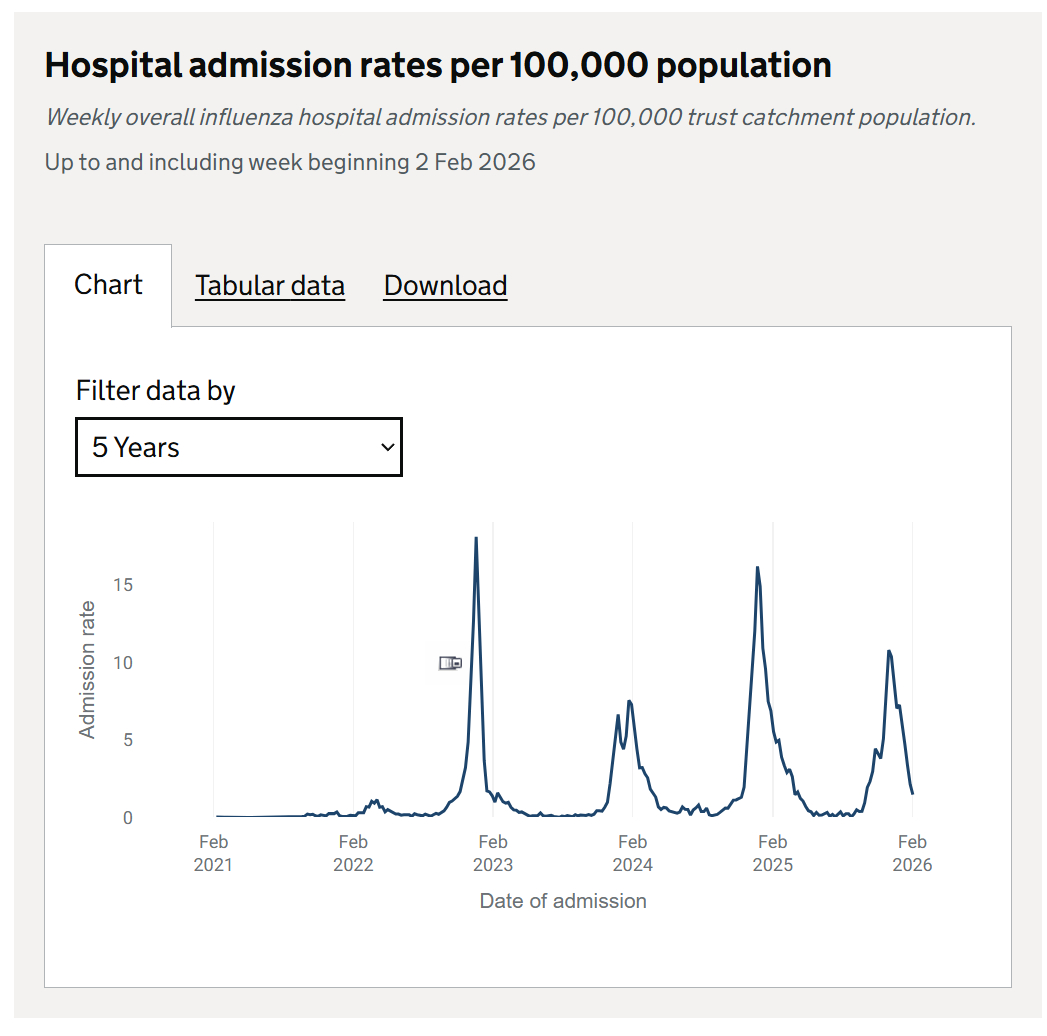
Task: Click the y-axis tick value 15
Action: (122, 585)
